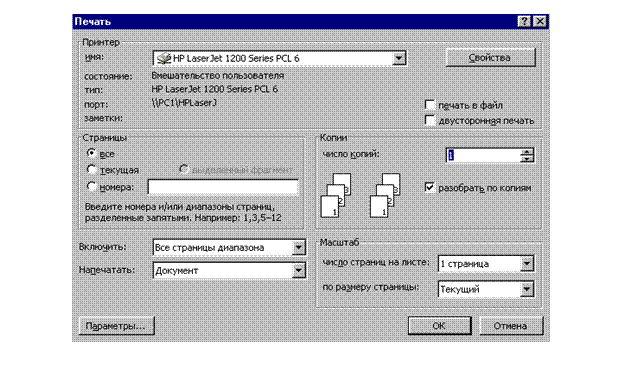This screenshot has height=392, width=623.
Task: Click the Печать title bar text
Action: click(93, 21)
